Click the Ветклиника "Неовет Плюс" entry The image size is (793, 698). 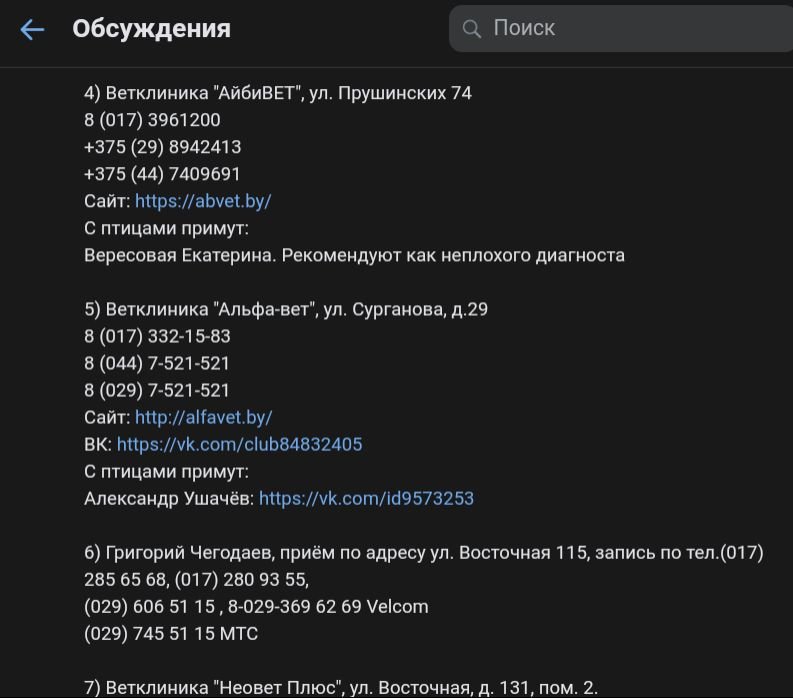(340, 687)
